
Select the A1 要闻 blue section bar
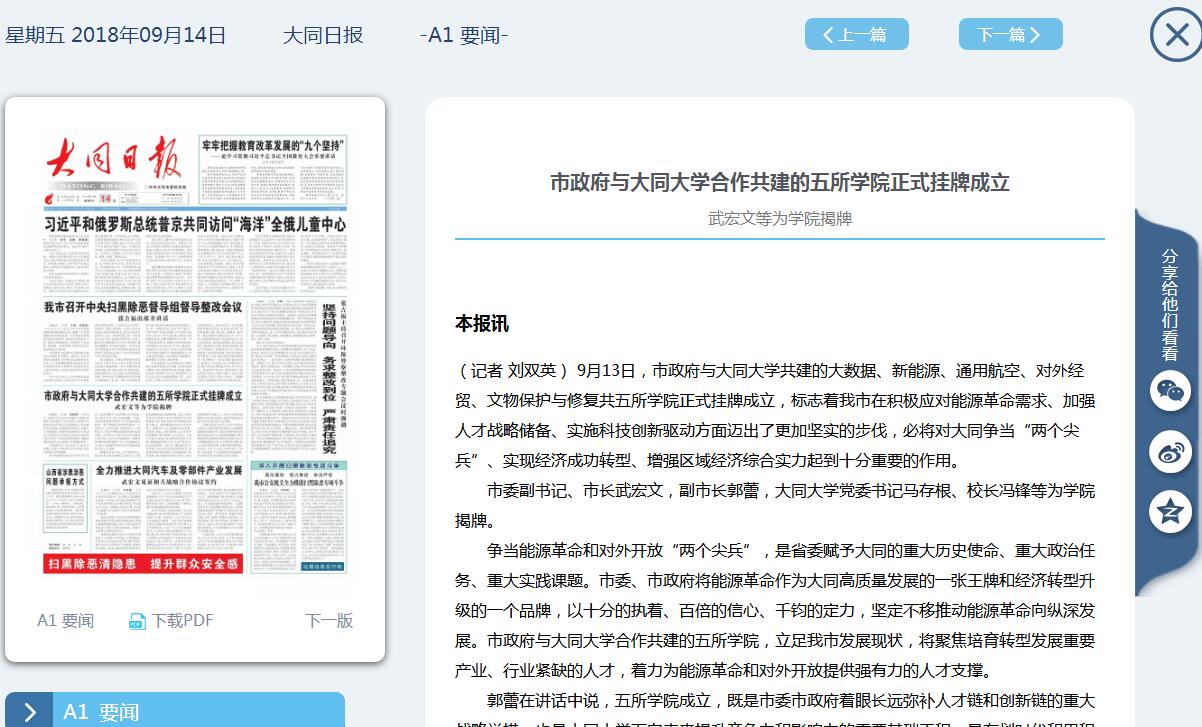(175, 710)
